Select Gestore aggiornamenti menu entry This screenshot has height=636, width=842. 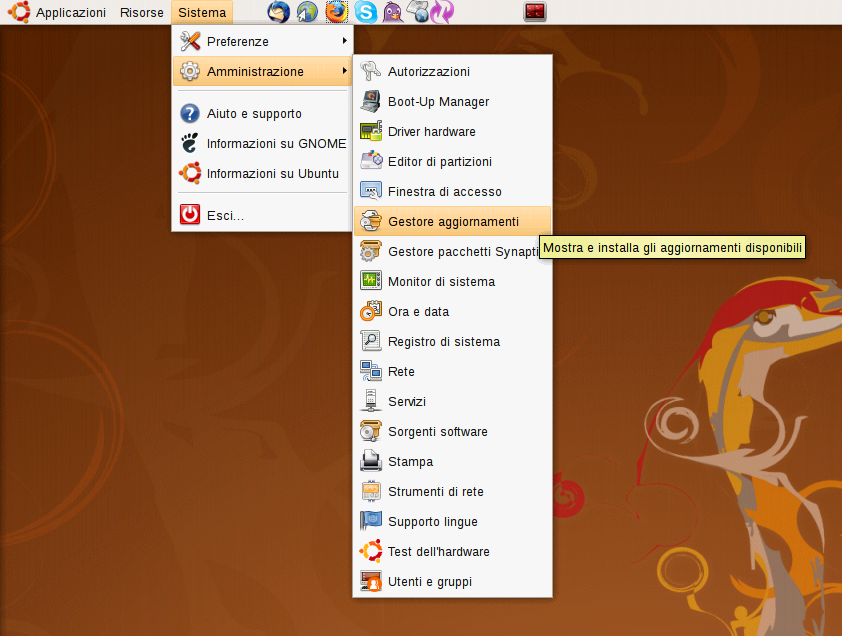click(x=453, y=221)
